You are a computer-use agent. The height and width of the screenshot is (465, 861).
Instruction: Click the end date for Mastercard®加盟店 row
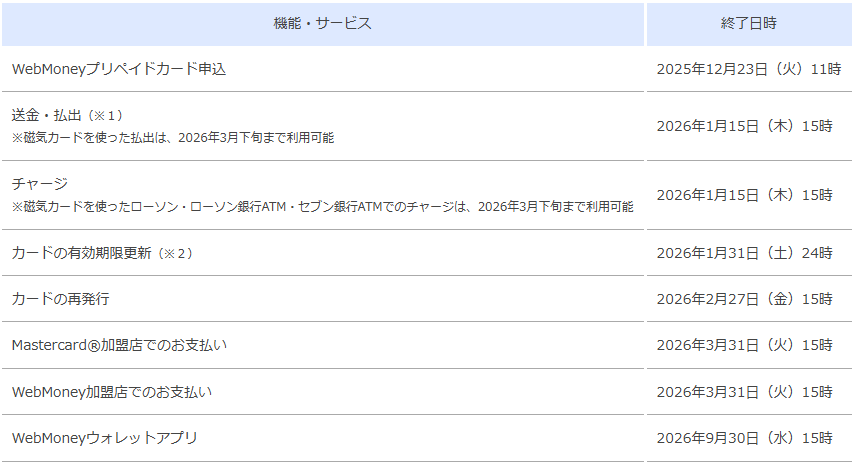pyautogui.click(x=744, y=345)
